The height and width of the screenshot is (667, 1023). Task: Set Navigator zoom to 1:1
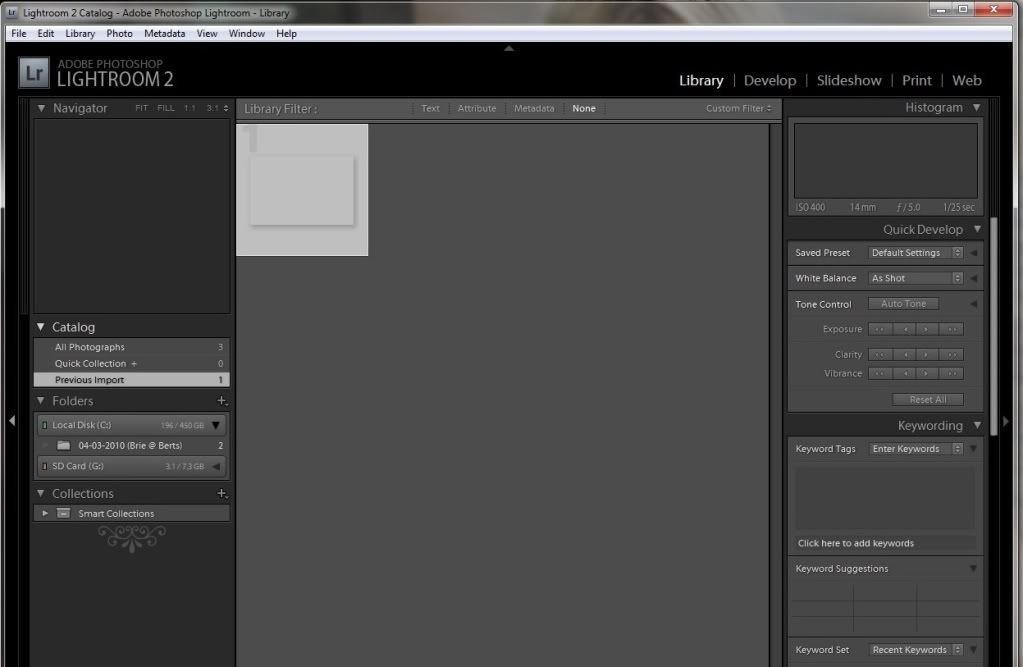tap(189, 108)
